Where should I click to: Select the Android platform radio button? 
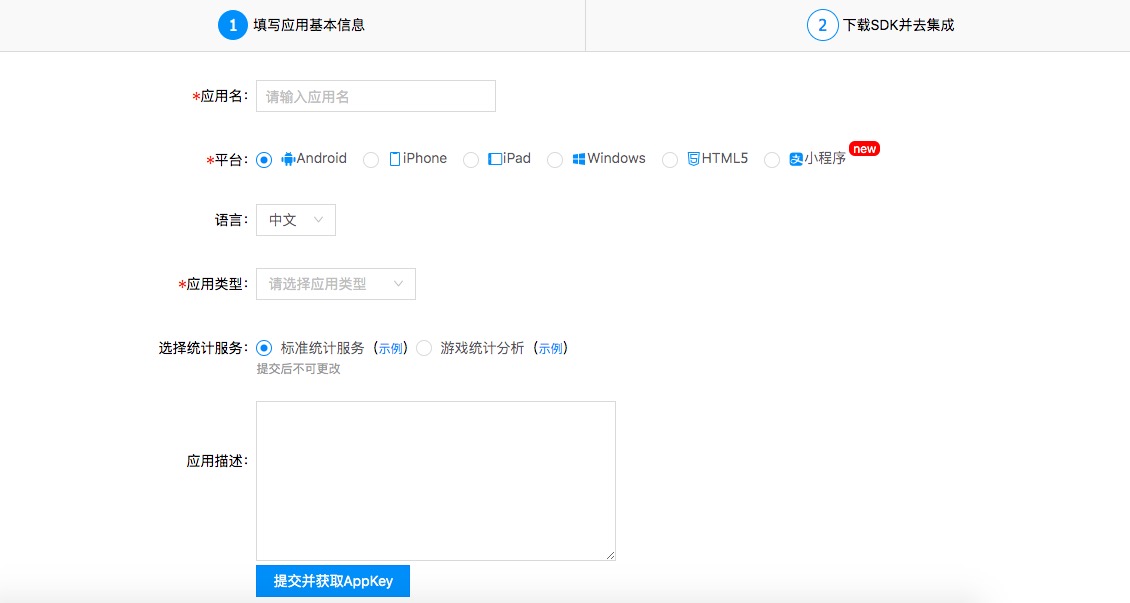[x=264, y=160]
